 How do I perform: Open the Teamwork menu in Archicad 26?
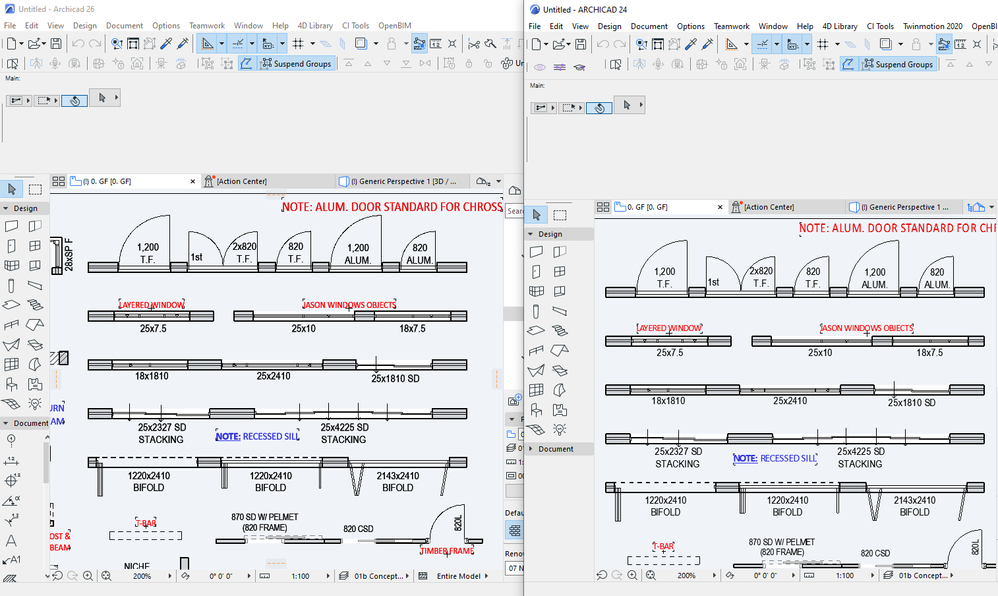(207, 25)
